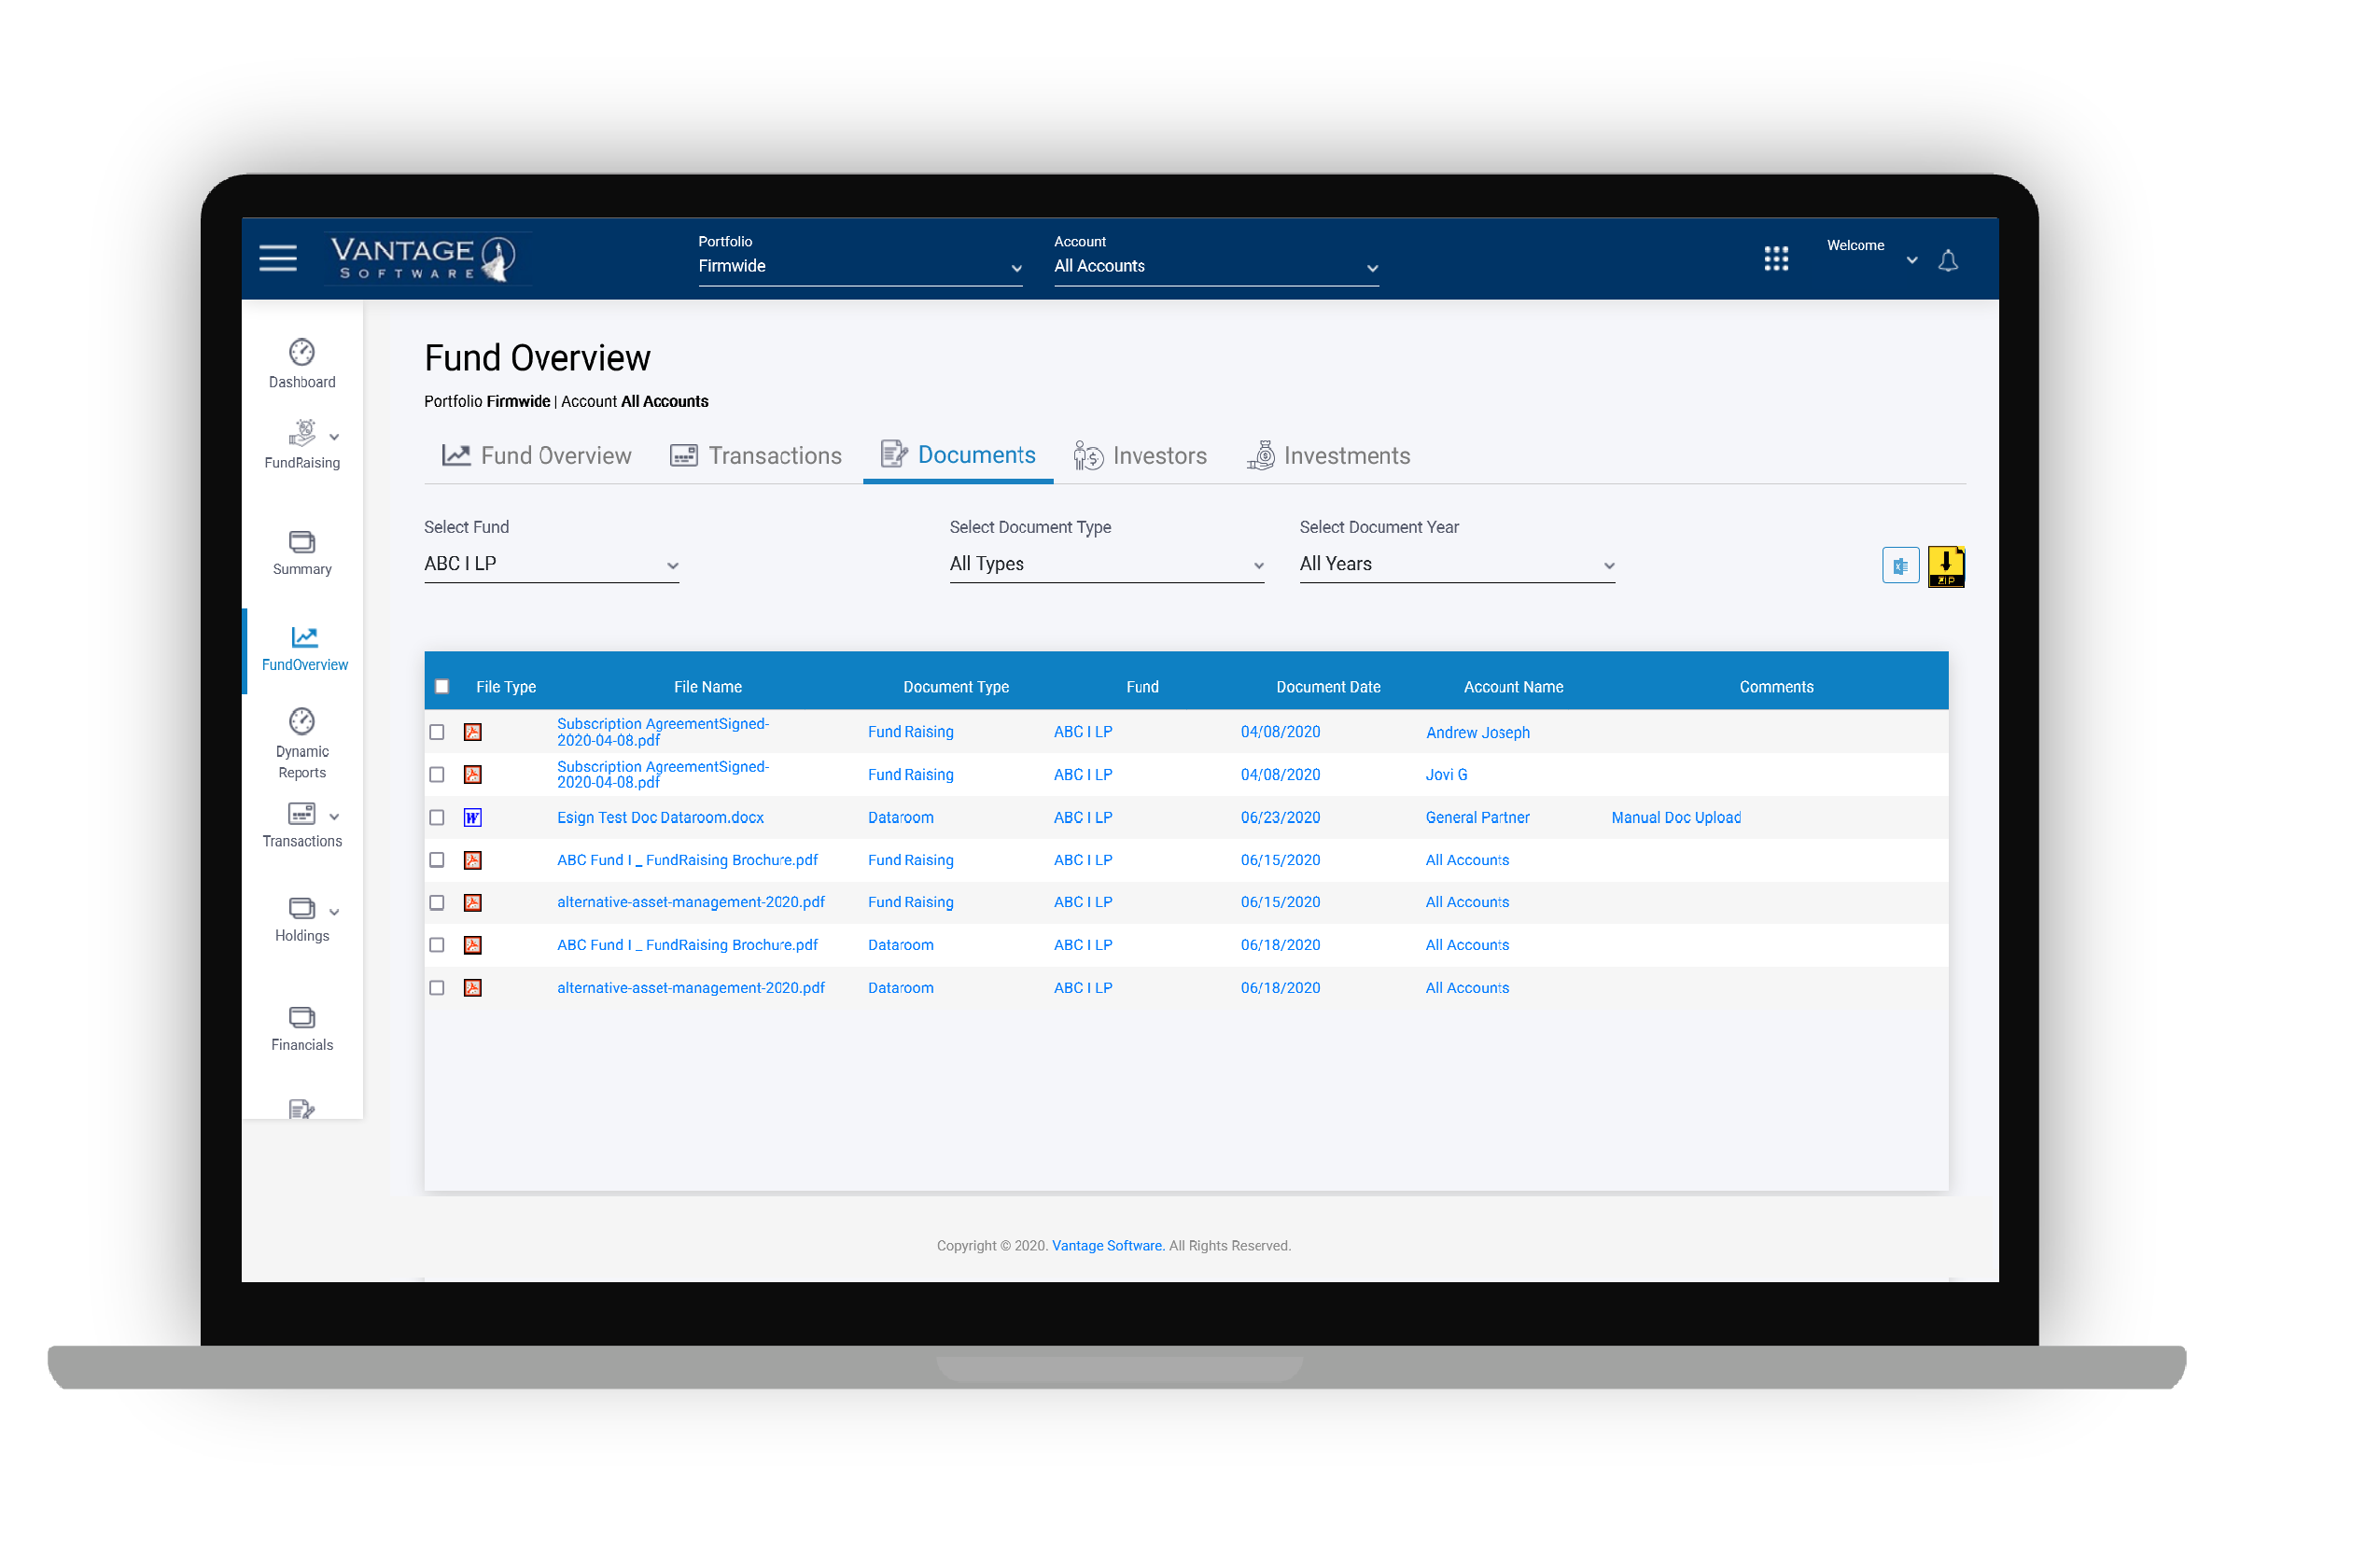
Task: Click the Vantage Software logo
Action: (426, 258)
